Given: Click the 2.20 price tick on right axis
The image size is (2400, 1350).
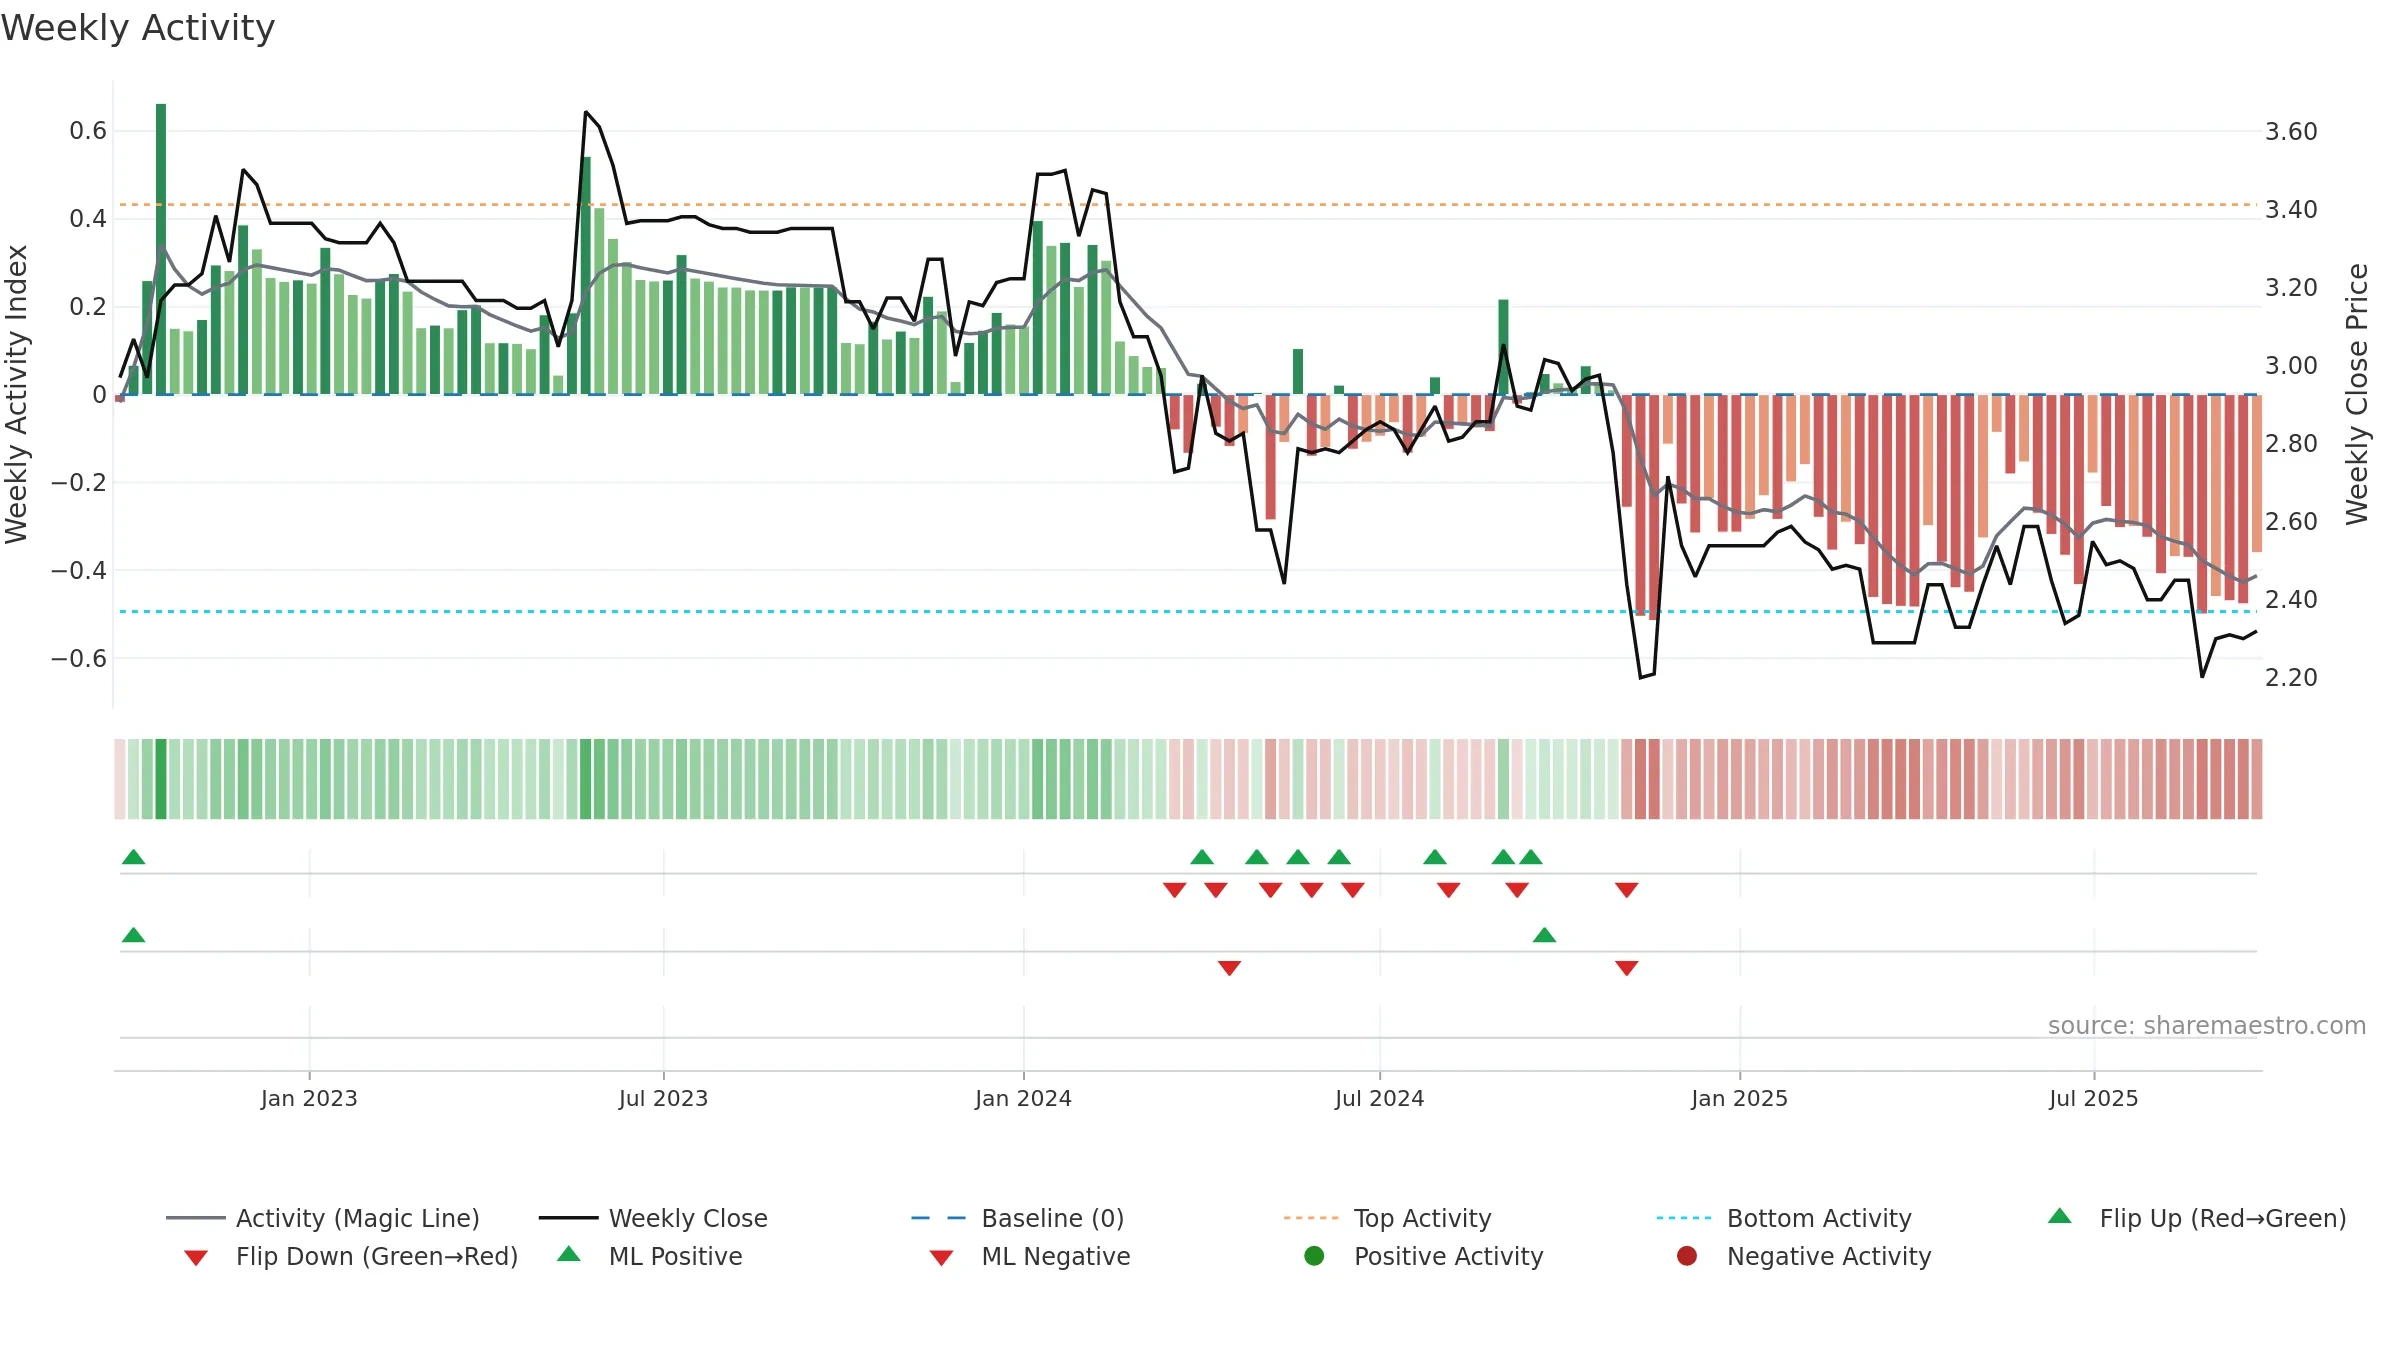Looking at the screenshot, I should [2291, 678].
